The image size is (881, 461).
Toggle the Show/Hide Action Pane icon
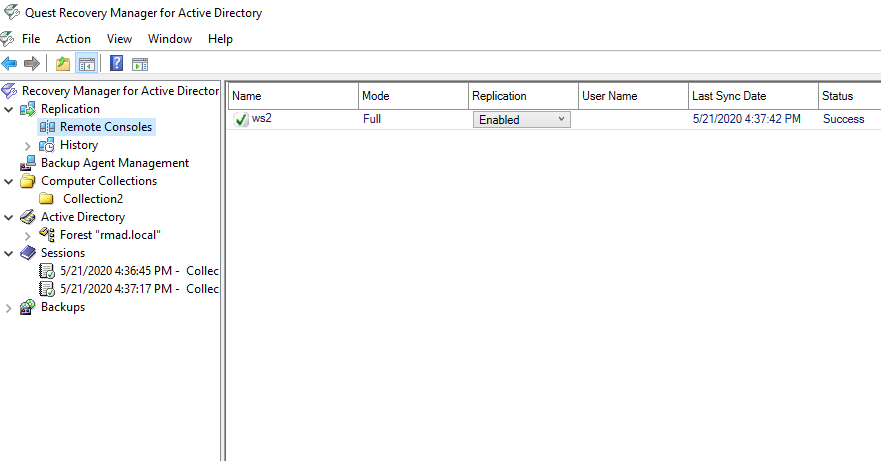(x=140, y=64)
